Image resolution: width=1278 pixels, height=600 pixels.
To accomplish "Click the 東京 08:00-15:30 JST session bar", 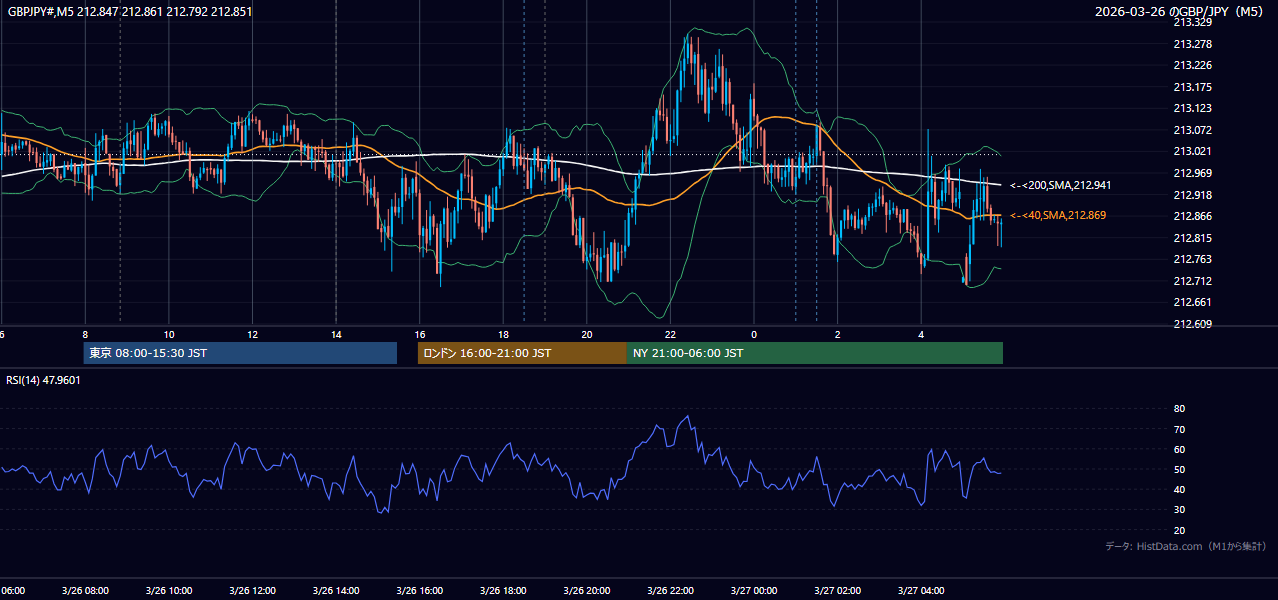I will pos(240,353).
